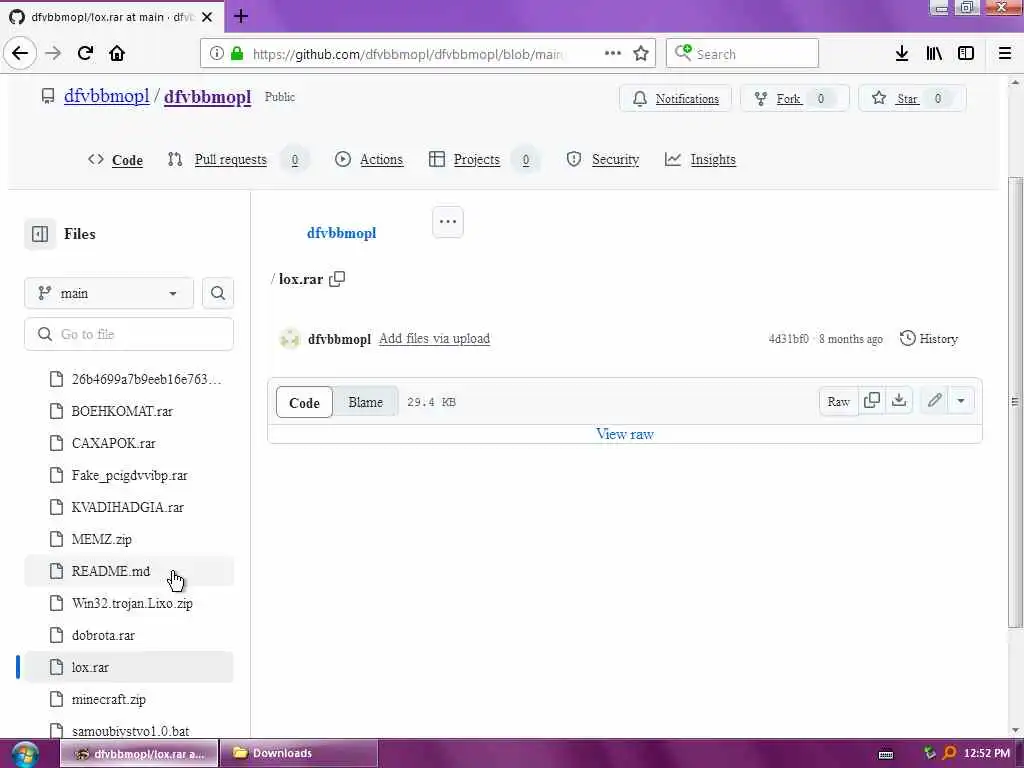Switch to the Downloads taskbar window
The image size is (1024, 768).
coord(298,754)
